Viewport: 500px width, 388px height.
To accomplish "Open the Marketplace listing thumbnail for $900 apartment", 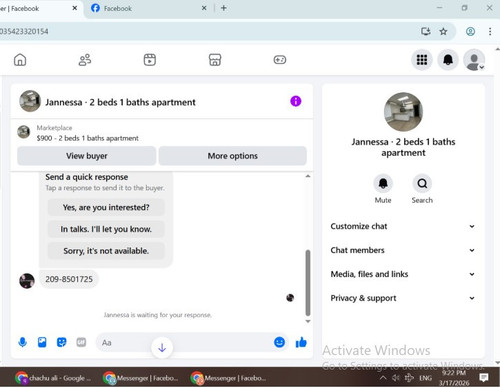I will click(x=24, y=132).
